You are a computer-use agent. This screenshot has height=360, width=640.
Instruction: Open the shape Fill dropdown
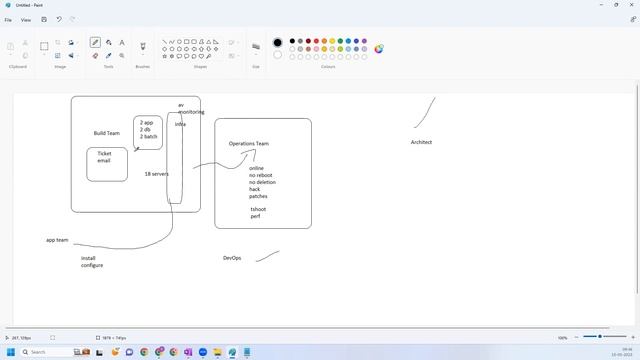pyautogui.click(x=233, y=56)
